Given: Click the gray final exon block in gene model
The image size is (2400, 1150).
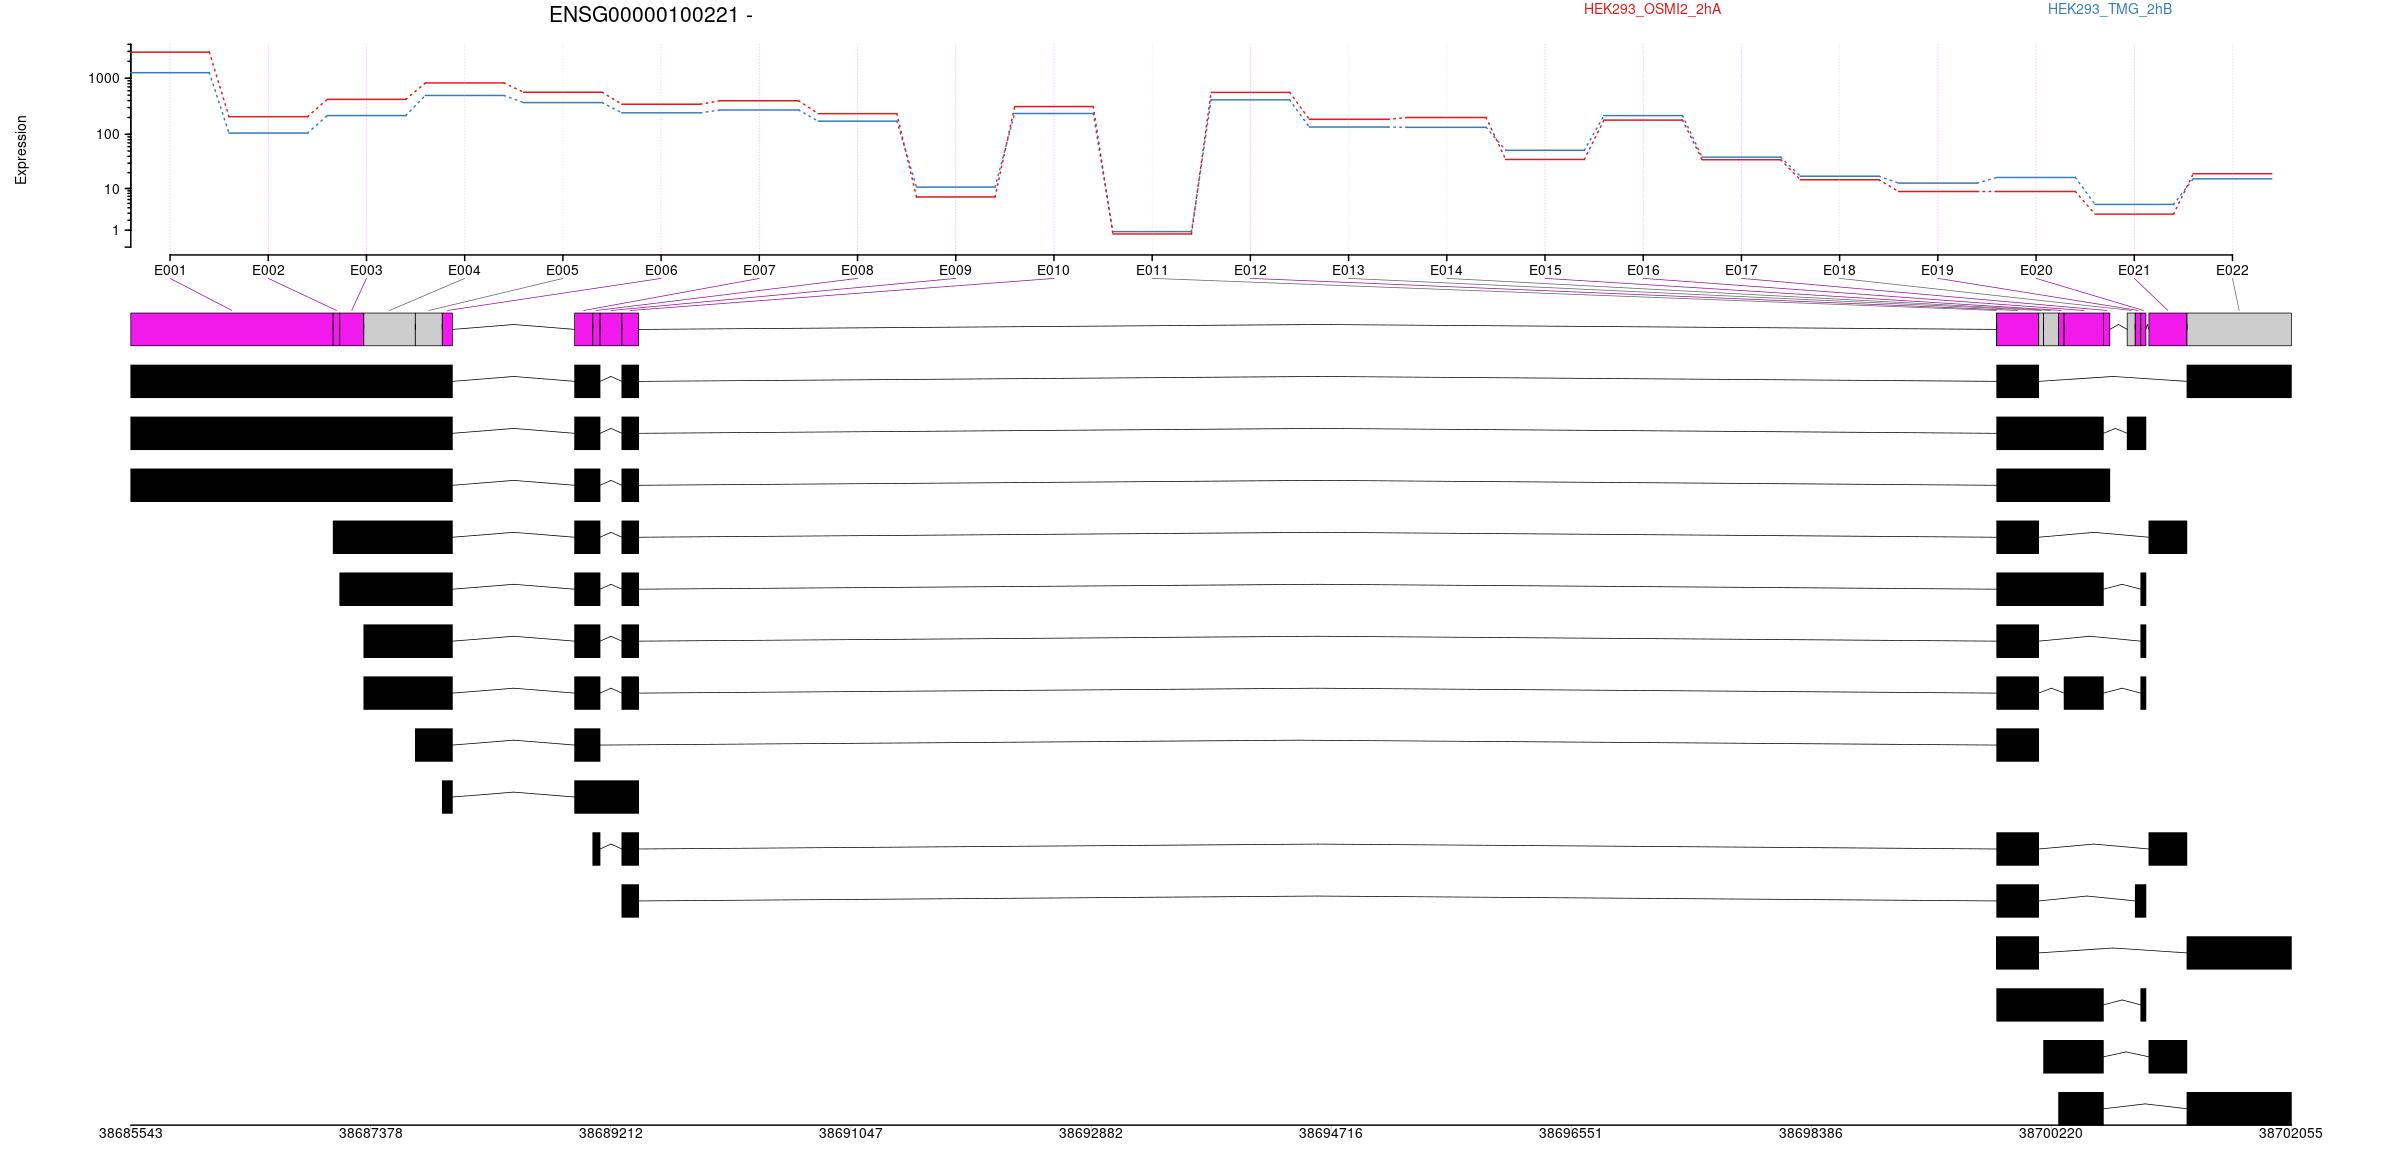Looking at the screenshot, I should [x=2239, y=329].
